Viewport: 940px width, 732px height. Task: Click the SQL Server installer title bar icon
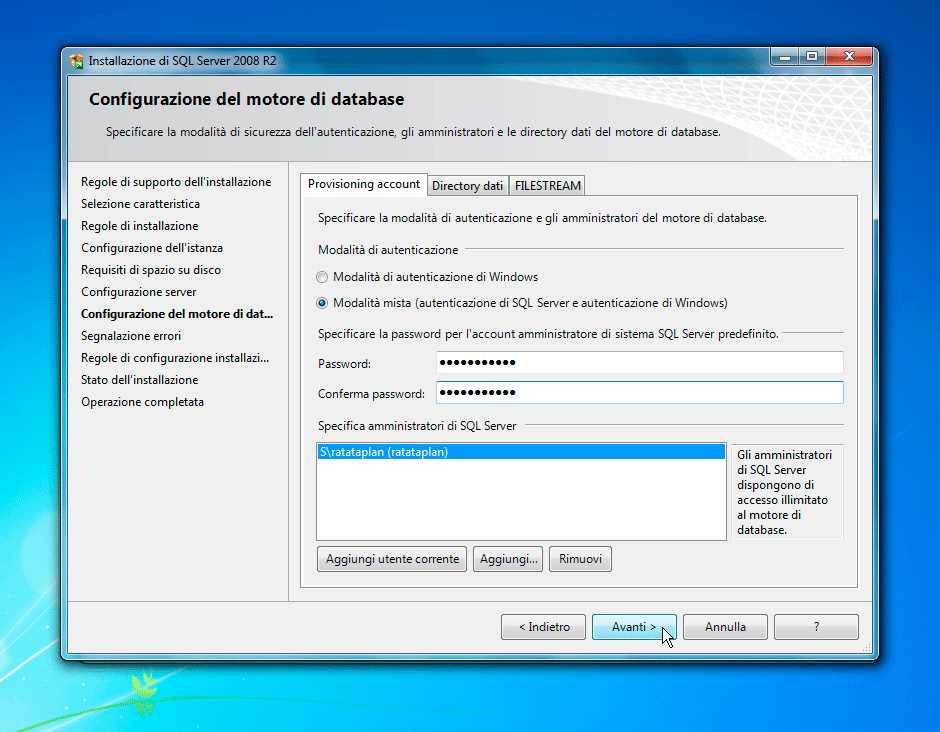(x=77, y=61)
